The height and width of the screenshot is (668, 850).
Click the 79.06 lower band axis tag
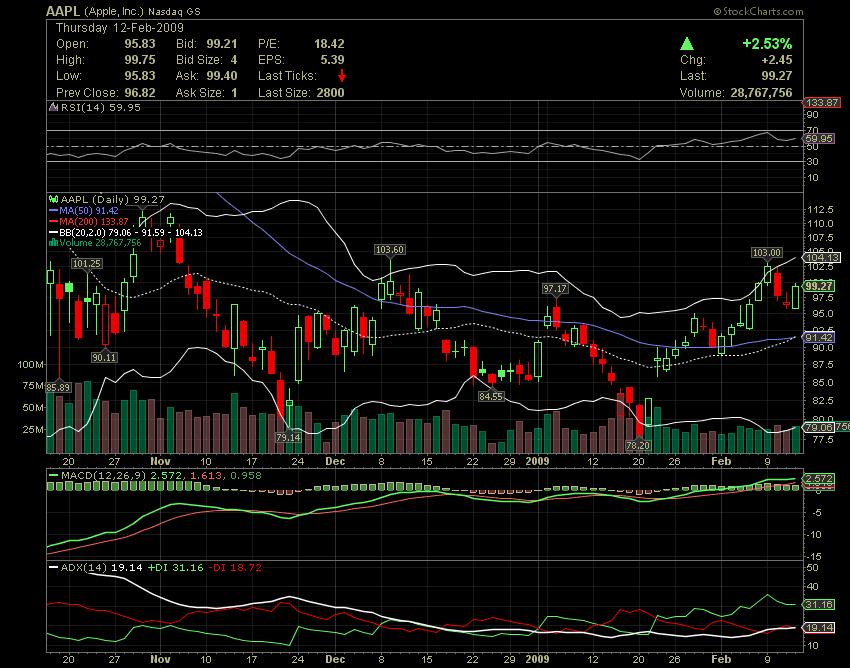click(819, 427)
